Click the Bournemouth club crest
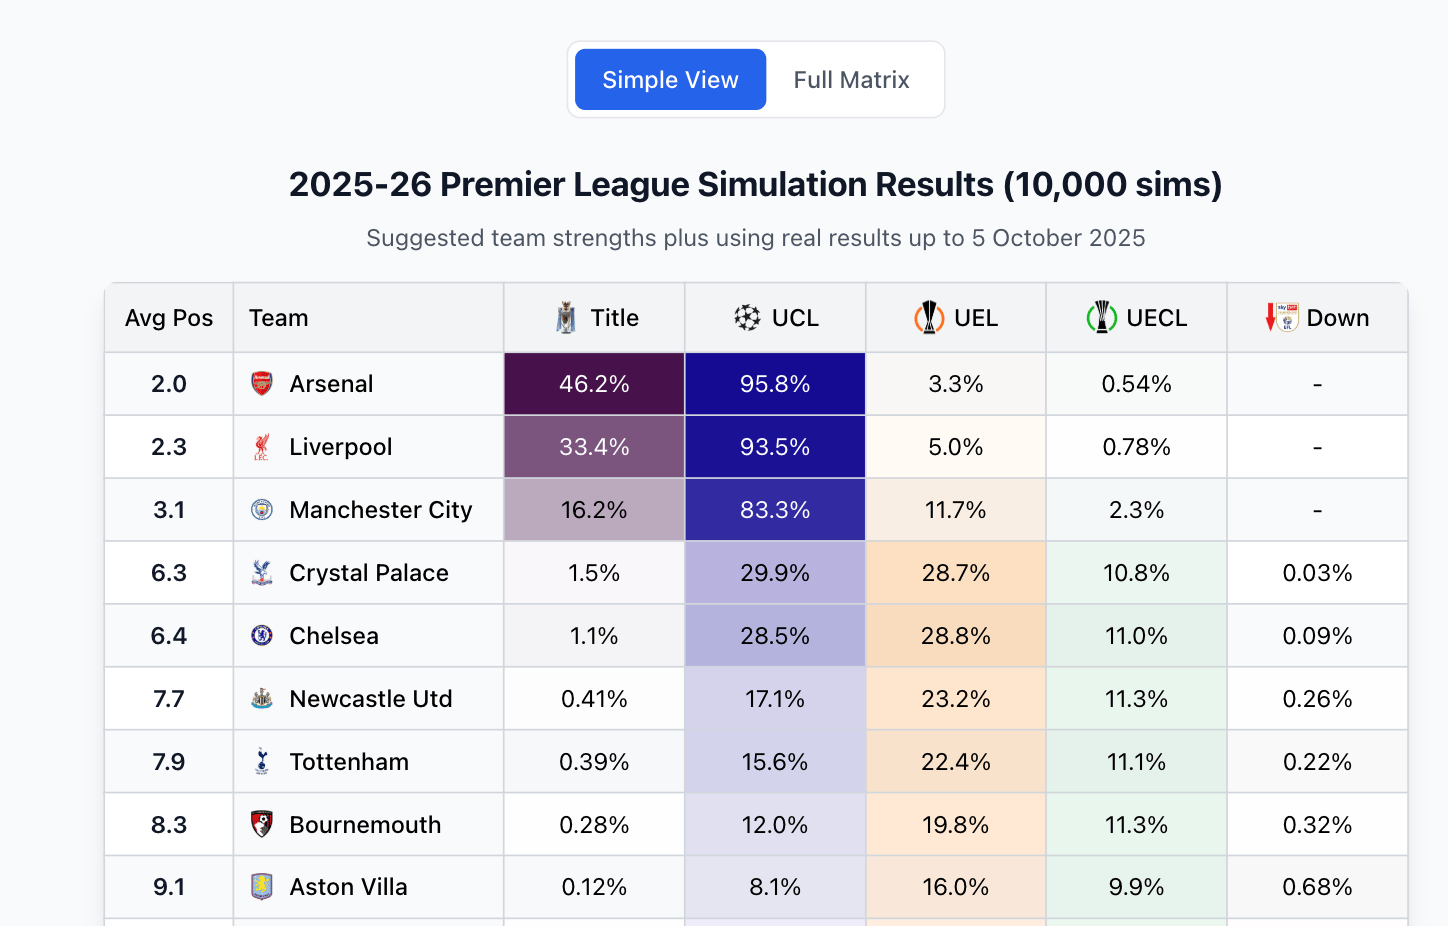 tap(262, 825)
